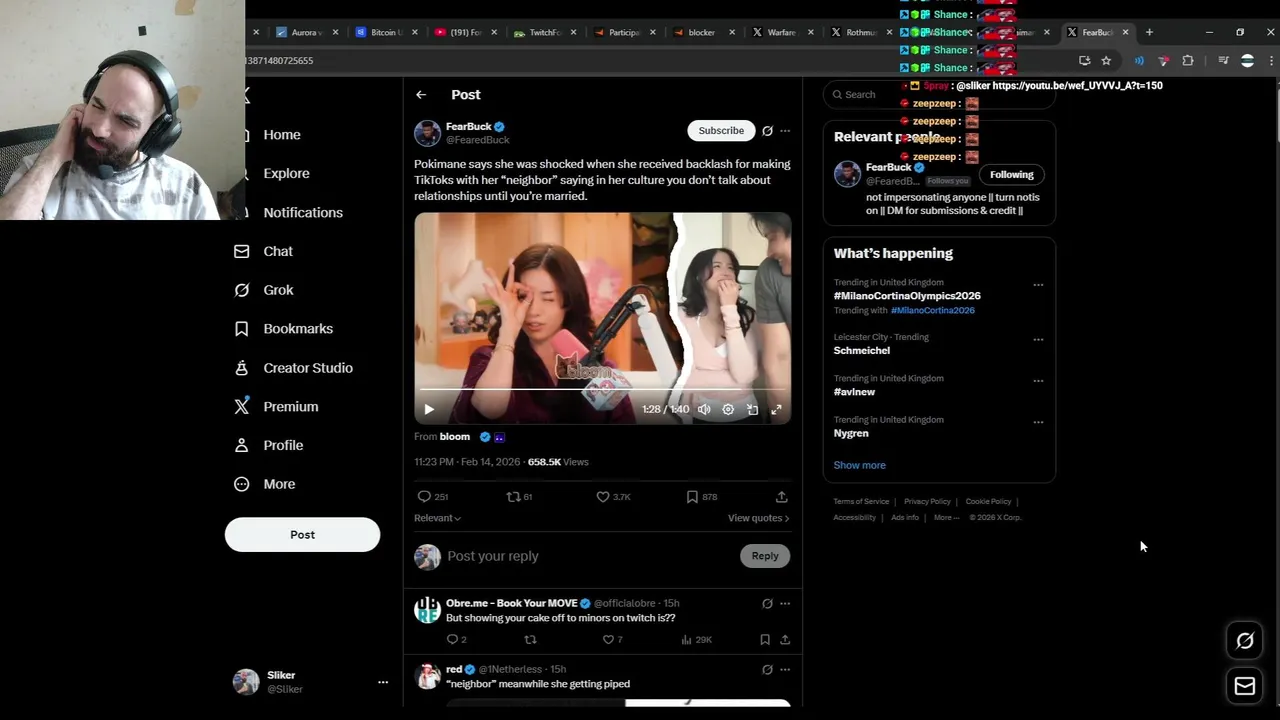This screenshot has height=720, width=1280.
Task: Share the Obre.me comment
Action: (x=785, y=640)
